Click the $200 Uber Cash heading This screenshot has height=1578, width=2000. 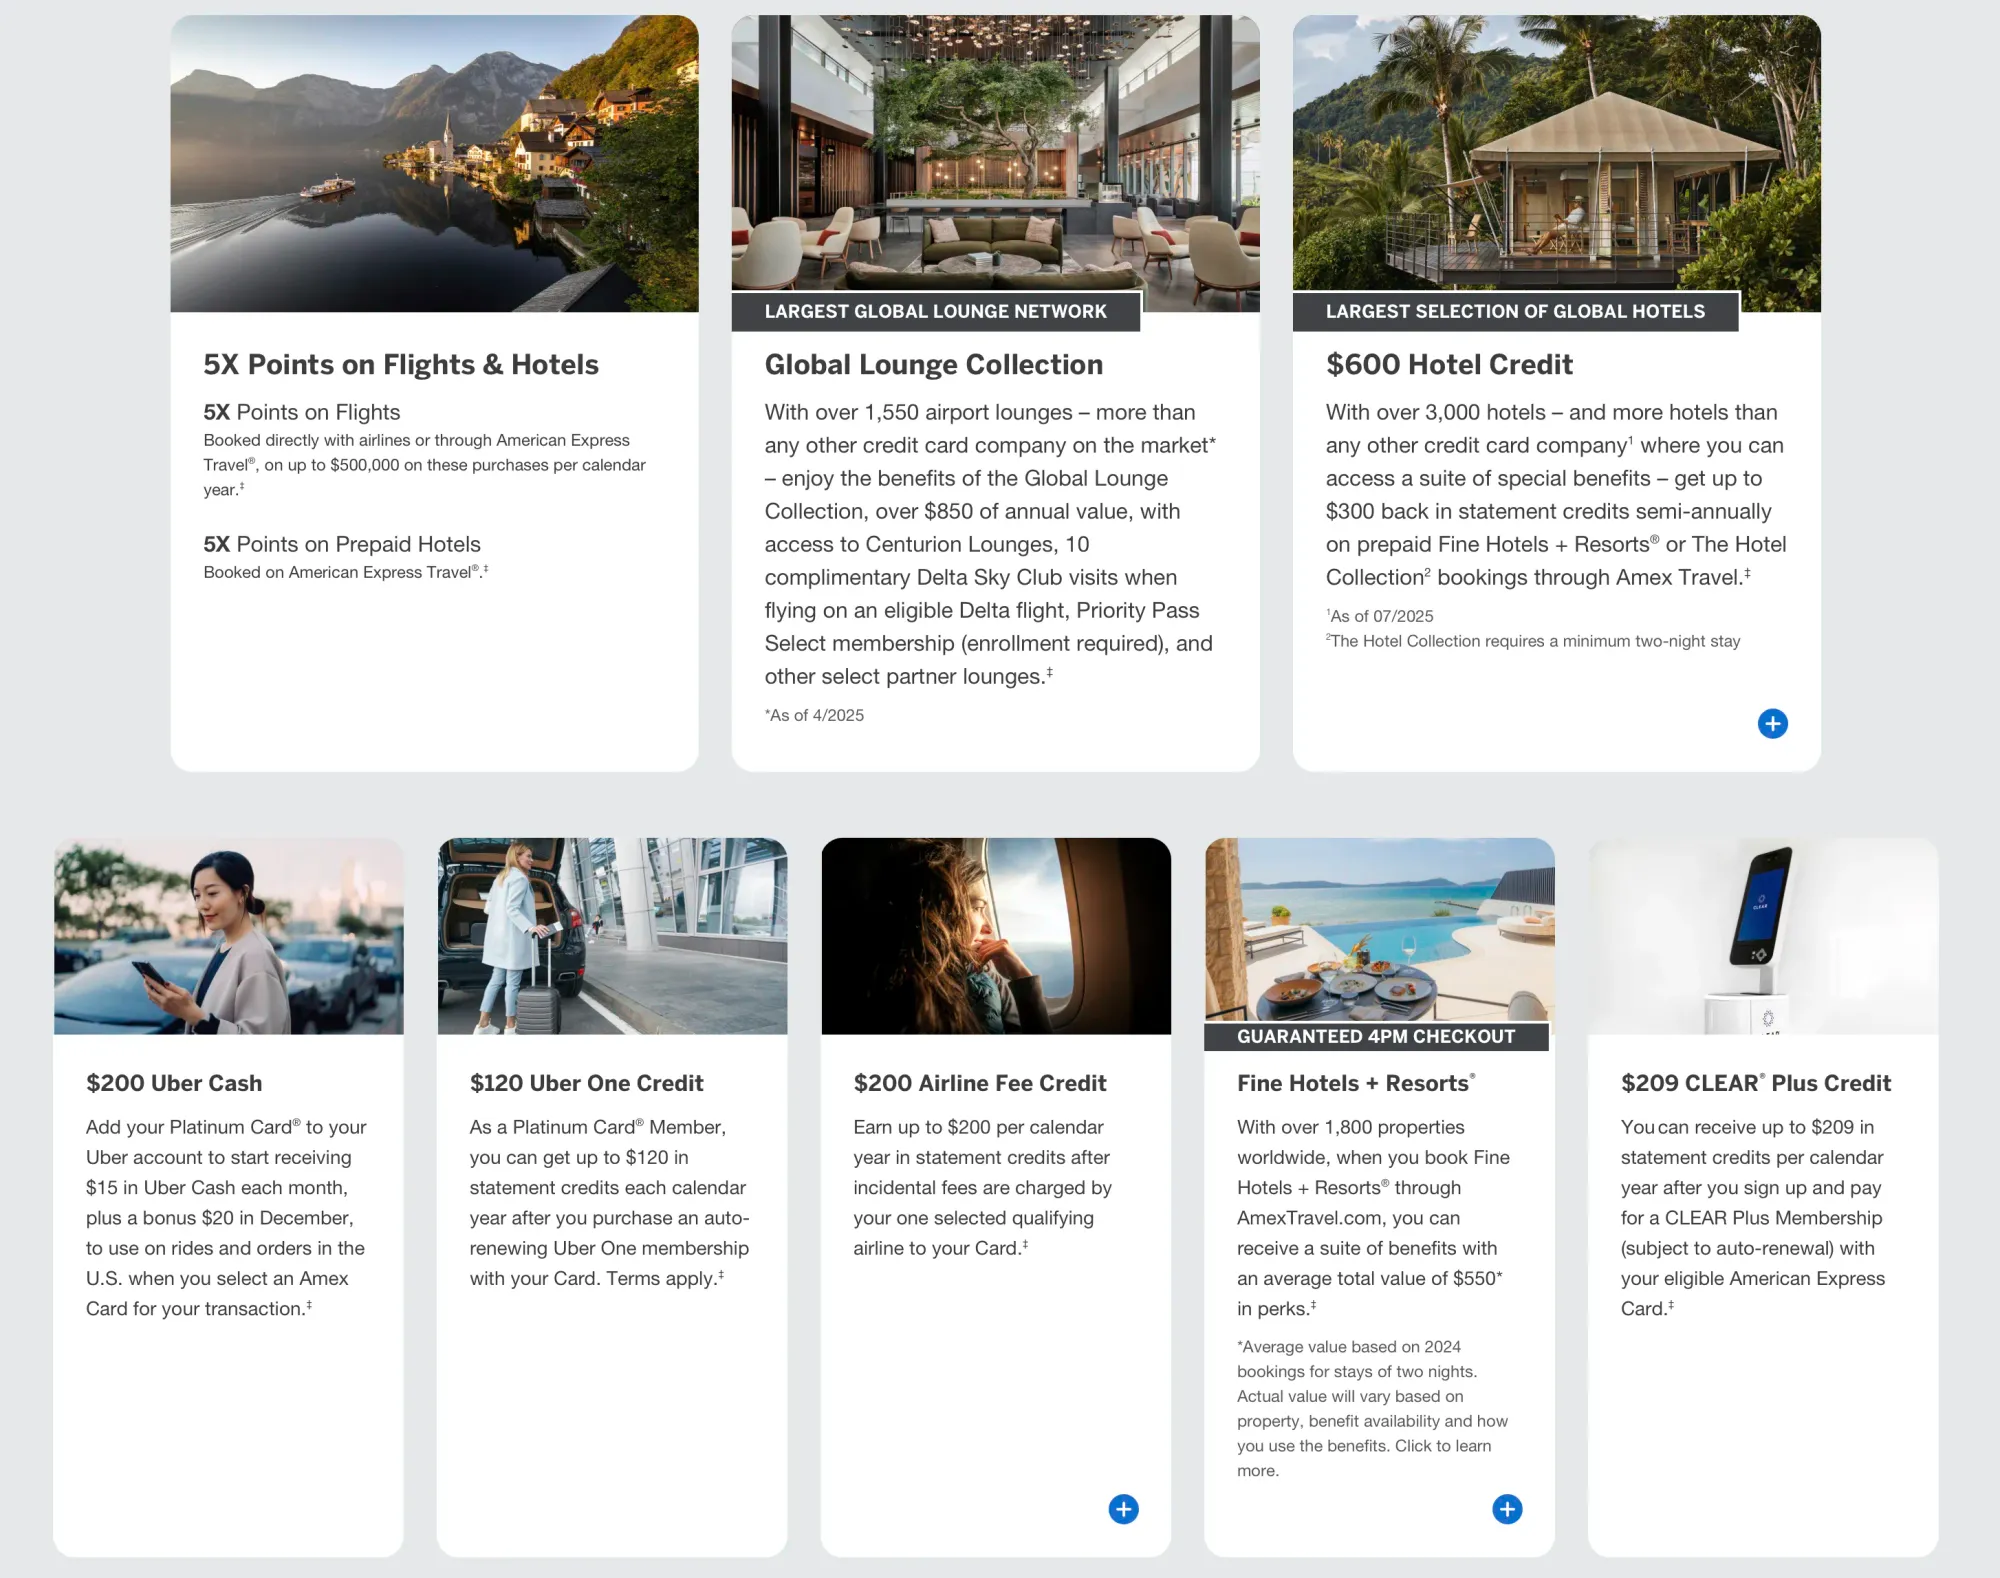(x=174, y=1083)
